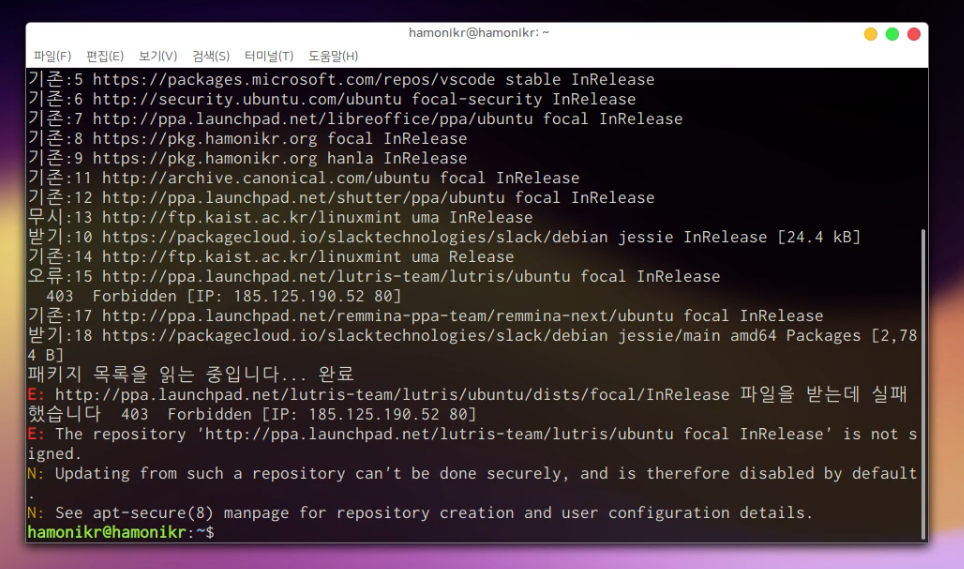The width and height of the screenshot is (964, 569).
Task: Open the 보기(V) menu
Action: point(158,56)
